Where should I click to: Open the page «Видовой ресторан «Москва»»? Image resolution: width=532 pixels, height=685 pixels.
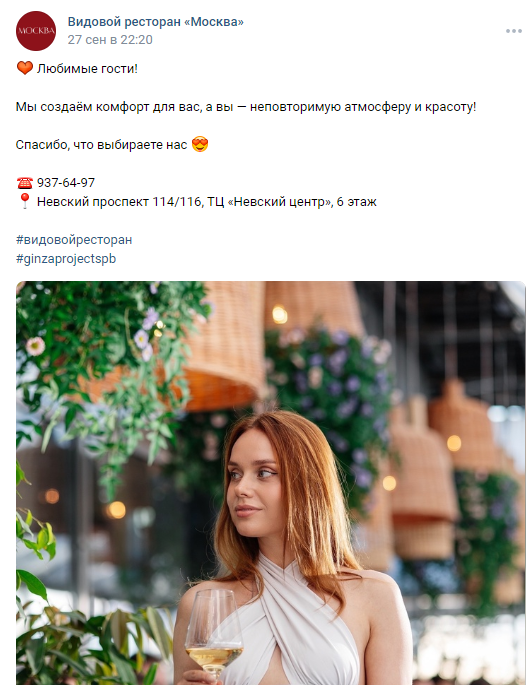coord(155,21)
